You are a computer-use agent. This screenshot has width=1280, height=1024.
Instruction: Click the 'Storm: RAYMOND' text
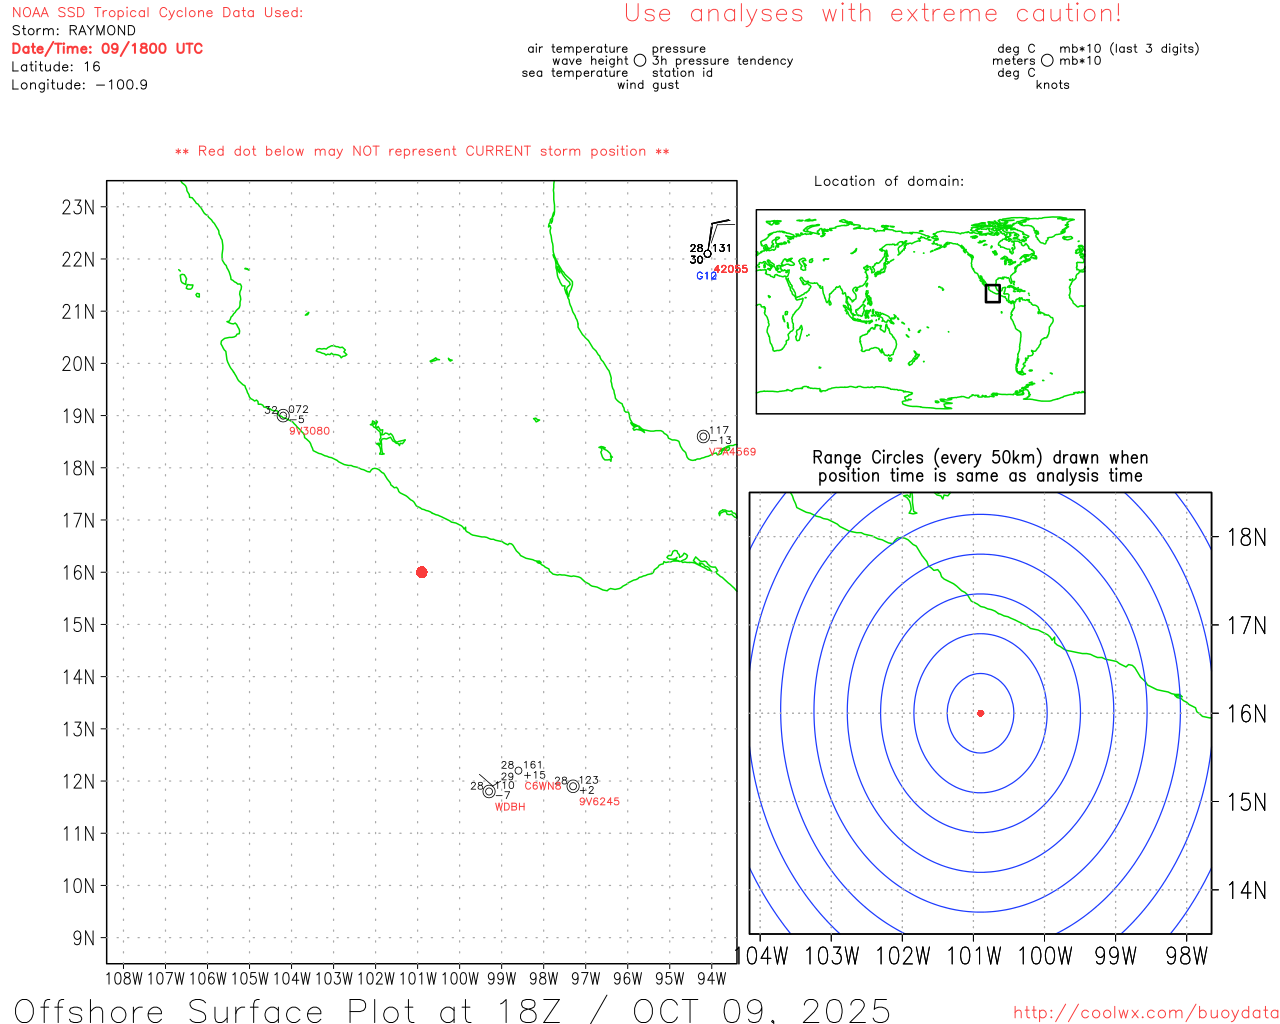click(73, 31)
